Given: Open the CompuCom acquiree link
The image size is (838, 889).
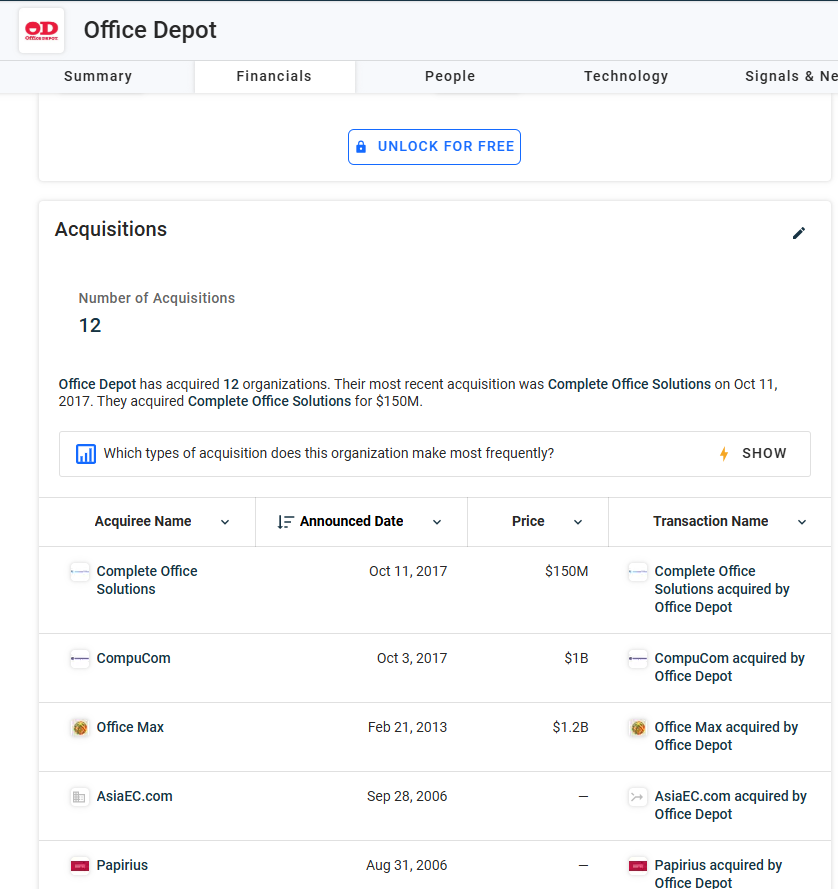Looking at the screenshot, I should click(x=133, y=658).
